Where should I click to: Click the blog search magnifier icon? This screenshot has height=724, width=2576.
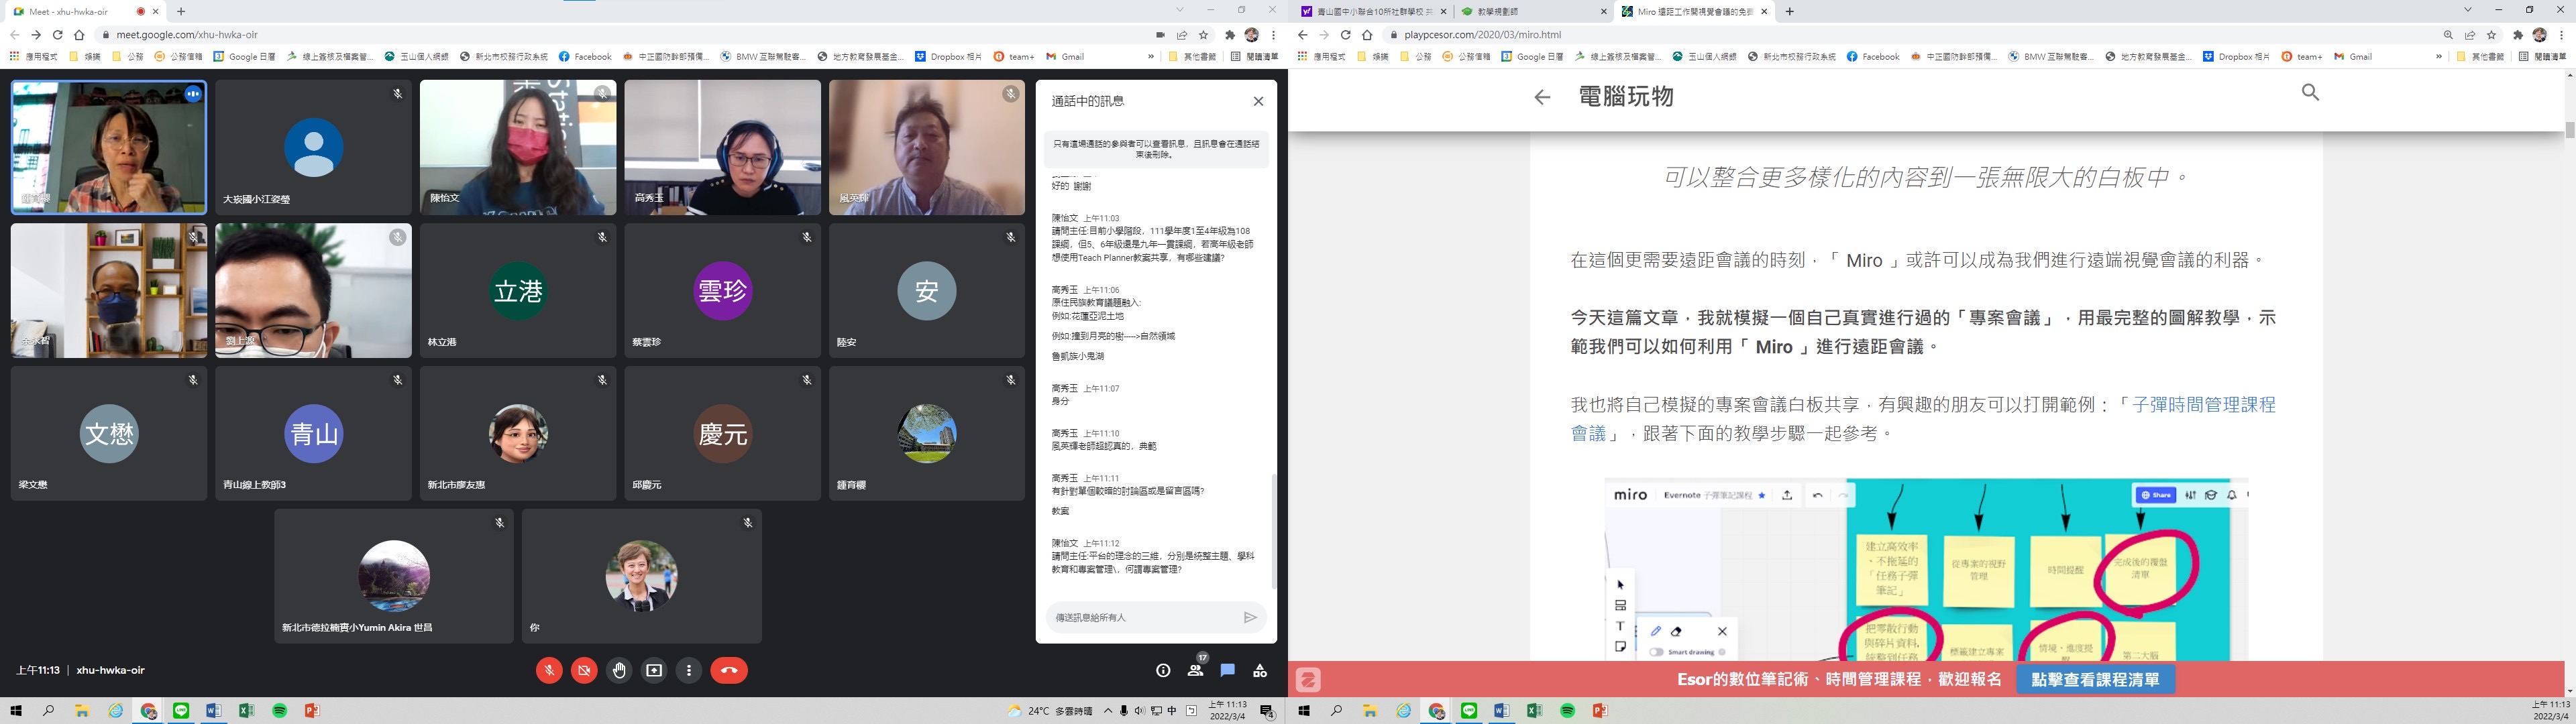pos(2310,92)
